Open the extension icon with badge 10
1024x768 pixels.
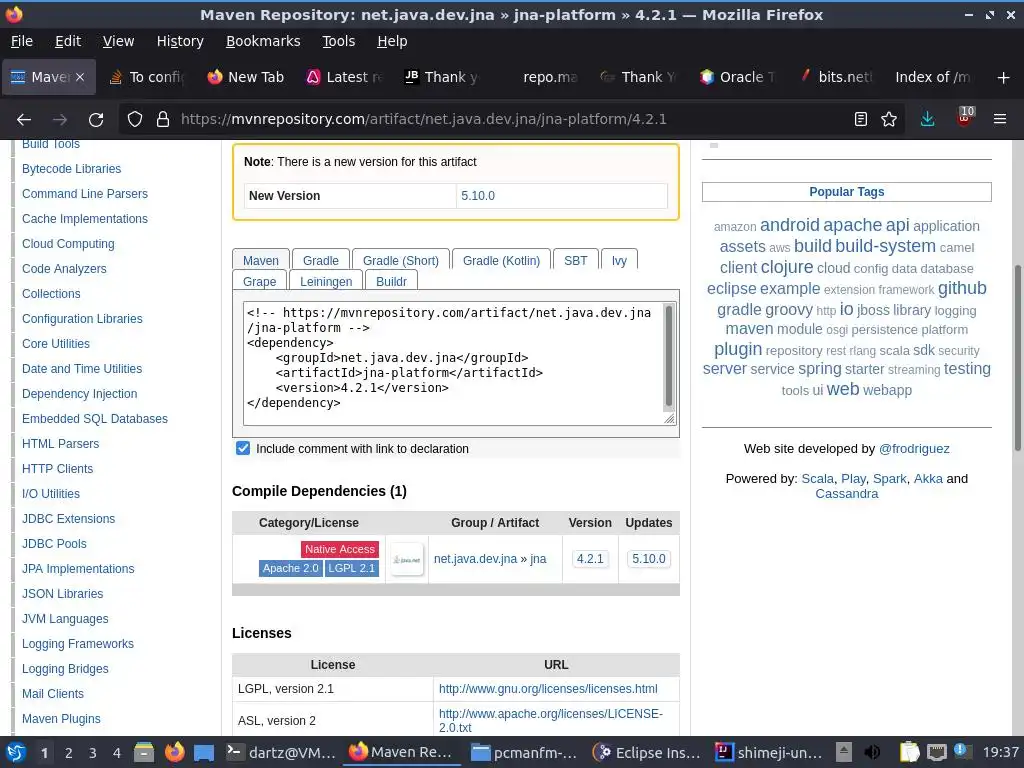coord(965,118)
